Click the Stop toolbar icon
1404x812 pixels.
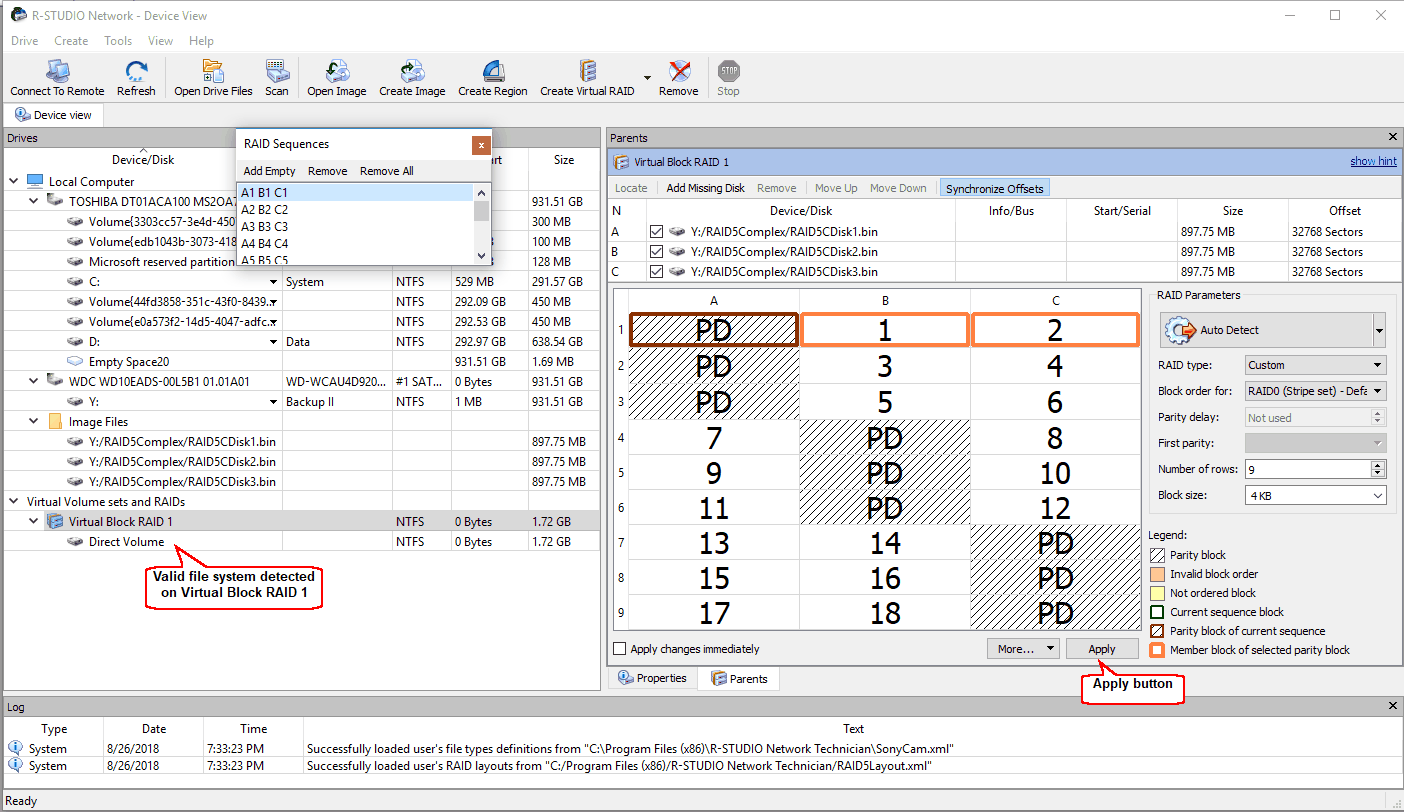[x=729, y=71]
